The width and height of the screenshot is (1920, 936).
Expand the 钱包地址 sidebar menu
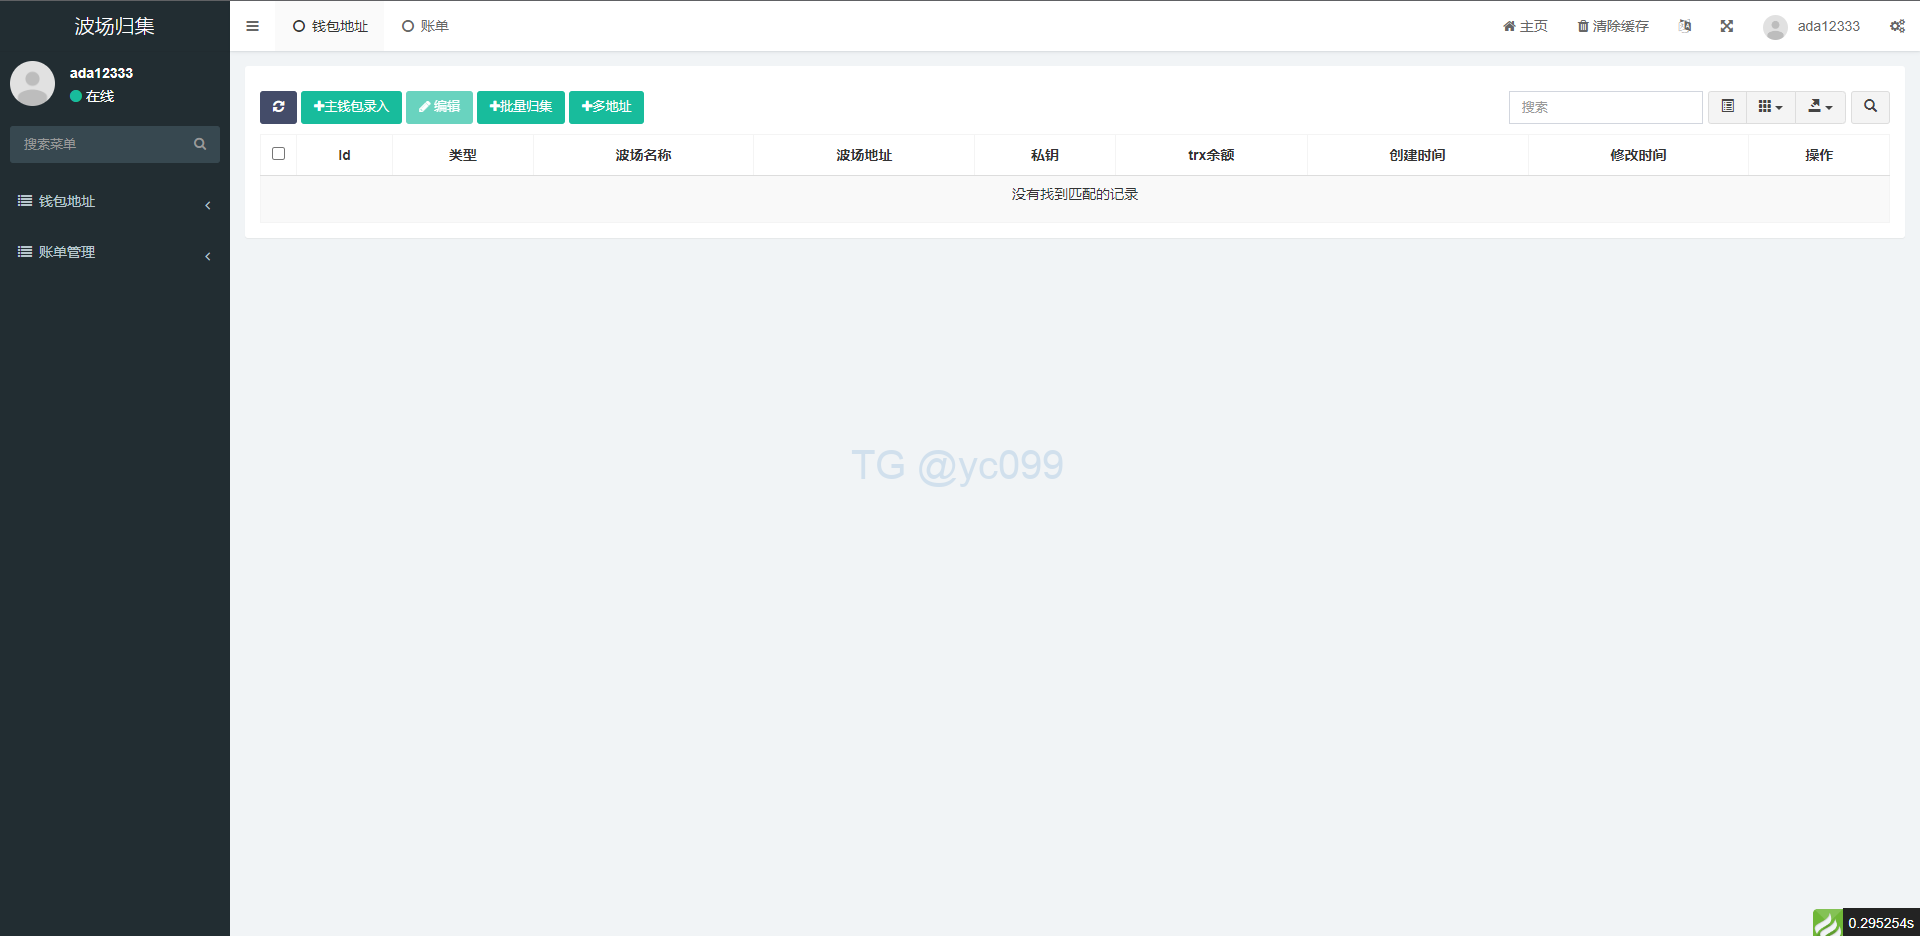(114, 202)
